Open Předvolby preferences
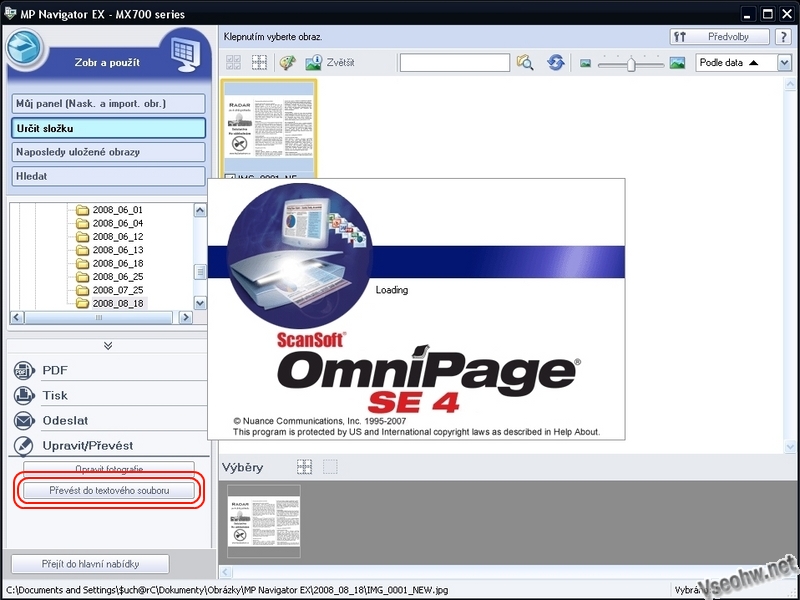The width and height of the screenshot is (800, 600). 719,37
